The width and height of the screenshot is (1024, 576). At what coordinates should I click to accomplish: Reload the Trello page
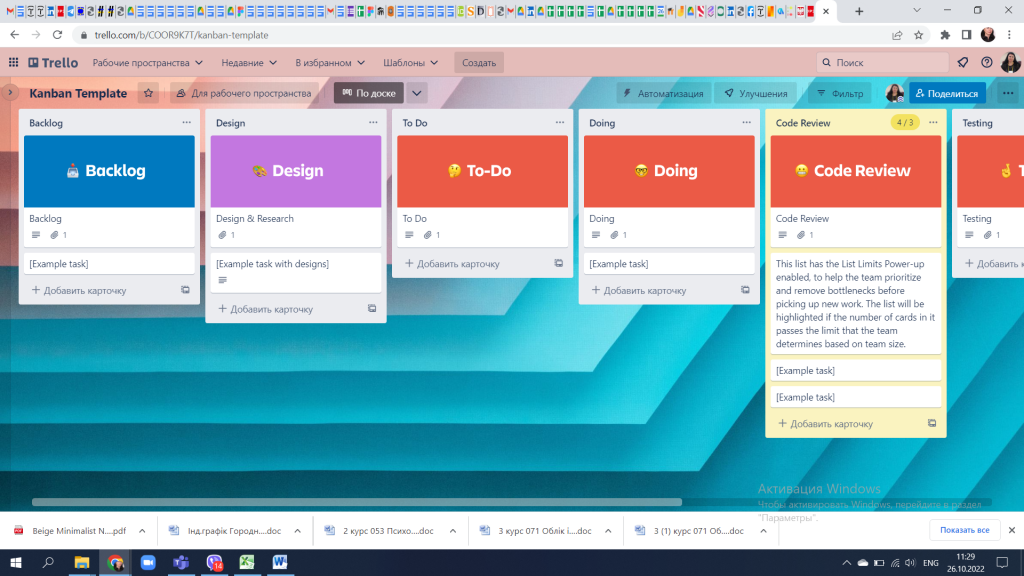pyautogui.click(x=57, y=35)
